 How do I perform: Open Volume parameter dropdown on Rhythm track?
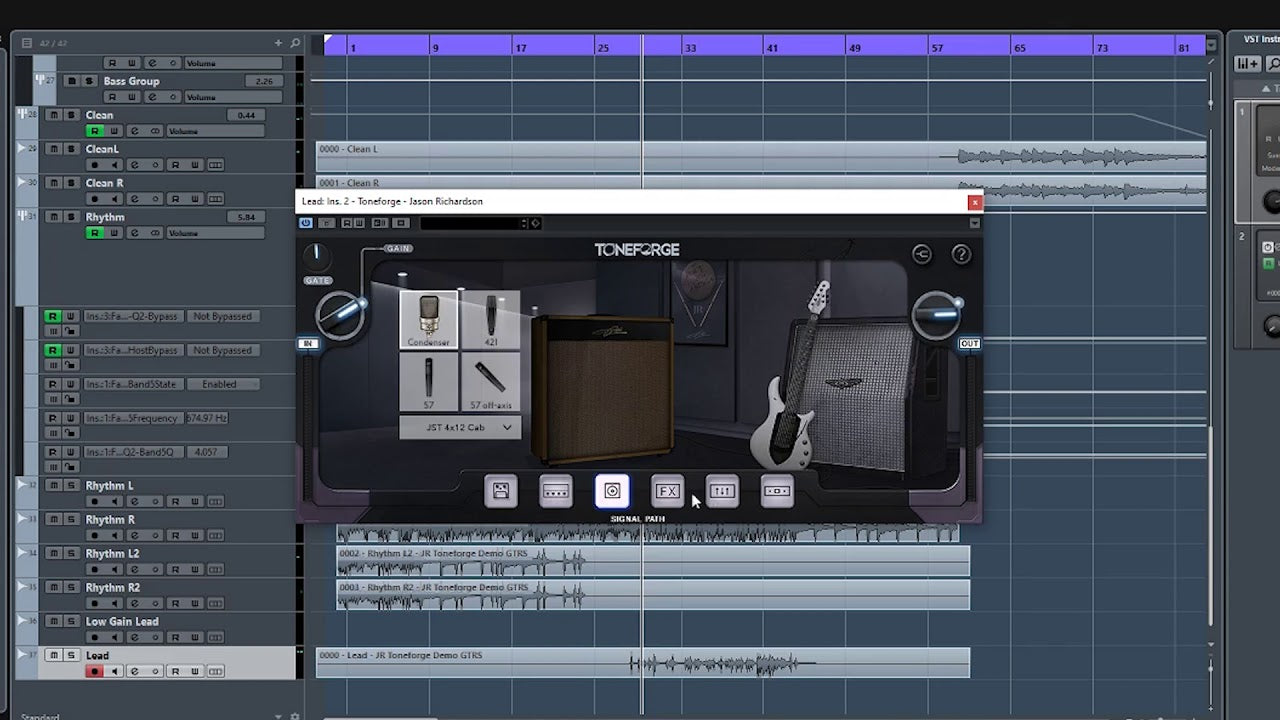pos(215,233)
